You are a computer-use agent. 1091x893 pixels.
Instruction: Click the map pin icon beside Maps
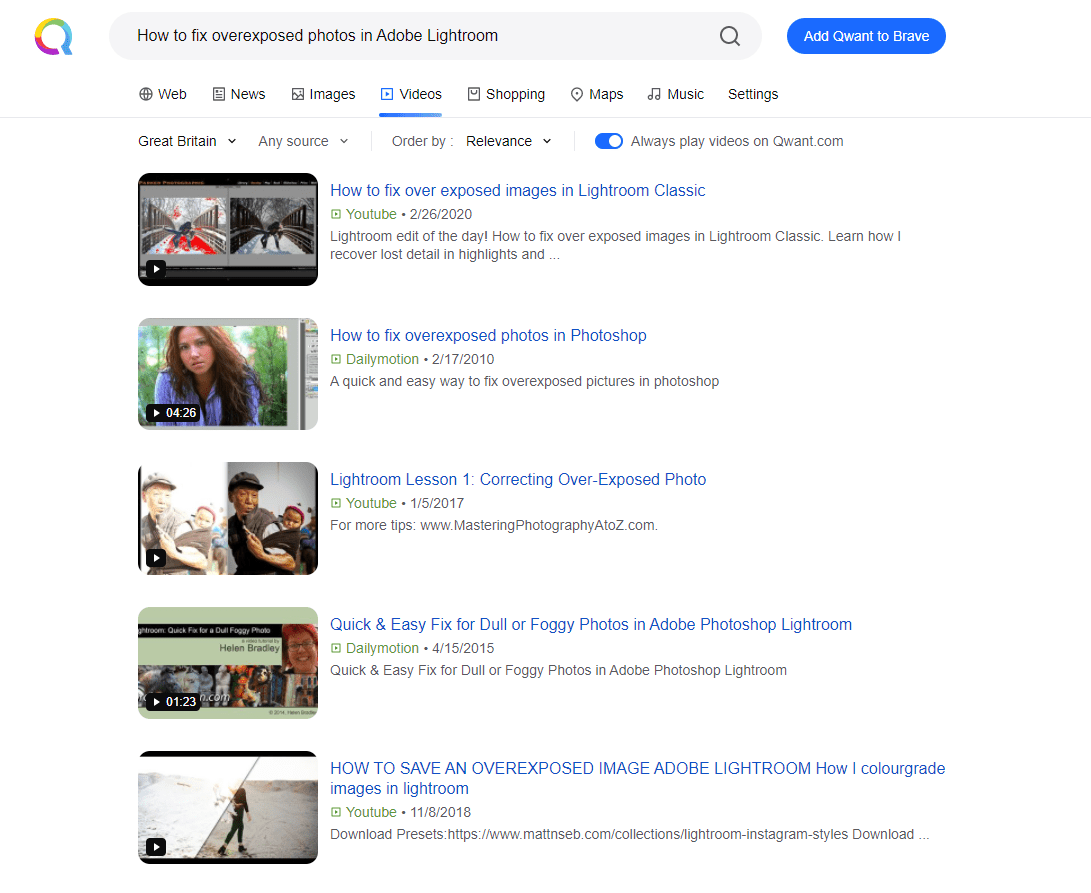pyautogui.click(x=577, y=94)
